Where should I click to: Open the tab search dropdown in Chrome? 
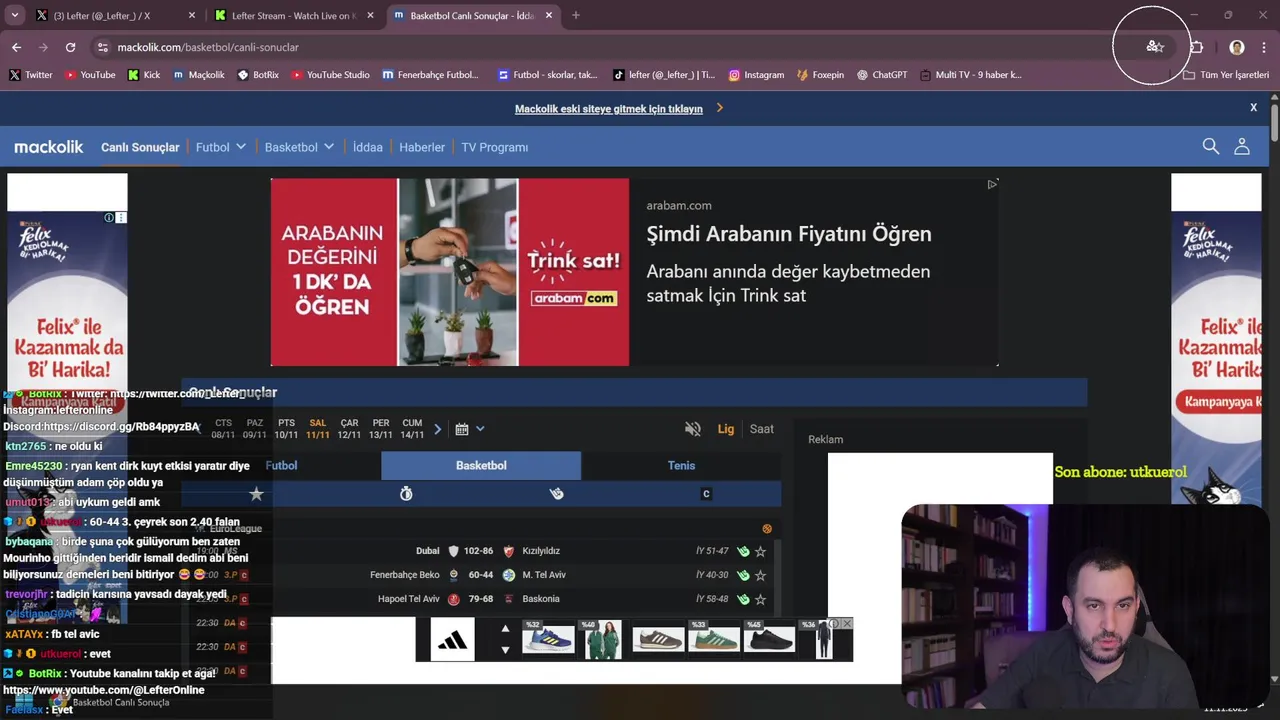pos(14,15)
